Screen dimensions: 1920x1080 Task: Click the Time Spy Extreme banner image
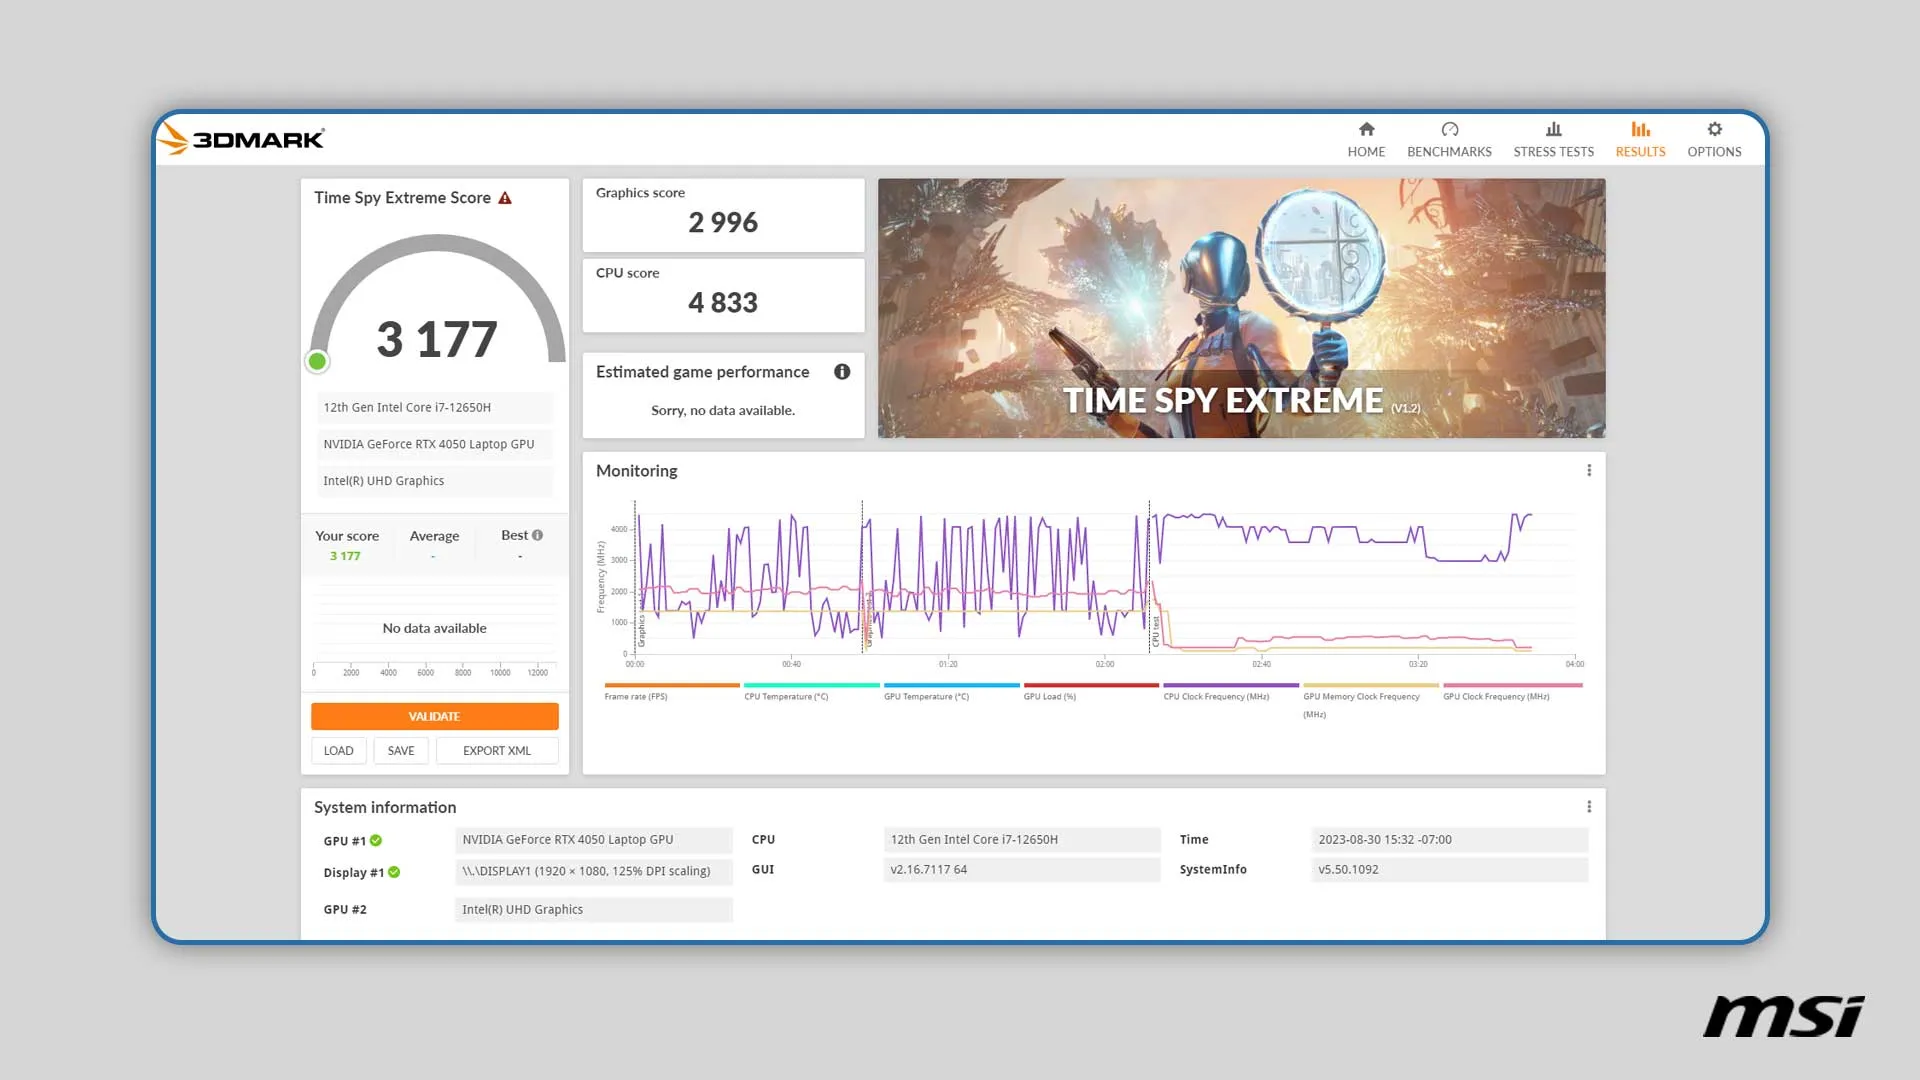pyautogui.click(x=1241, y=308)
